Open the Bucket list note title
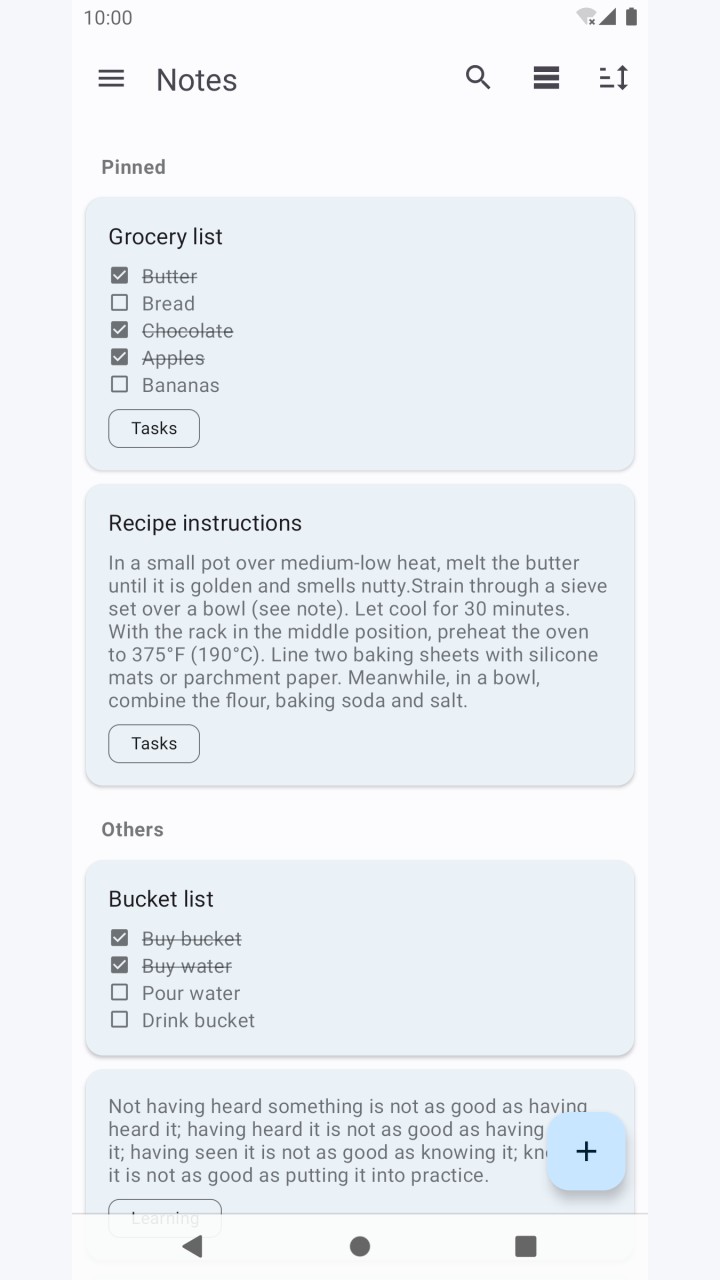Viewport: 720px width, 1280px height. point(161,899)
